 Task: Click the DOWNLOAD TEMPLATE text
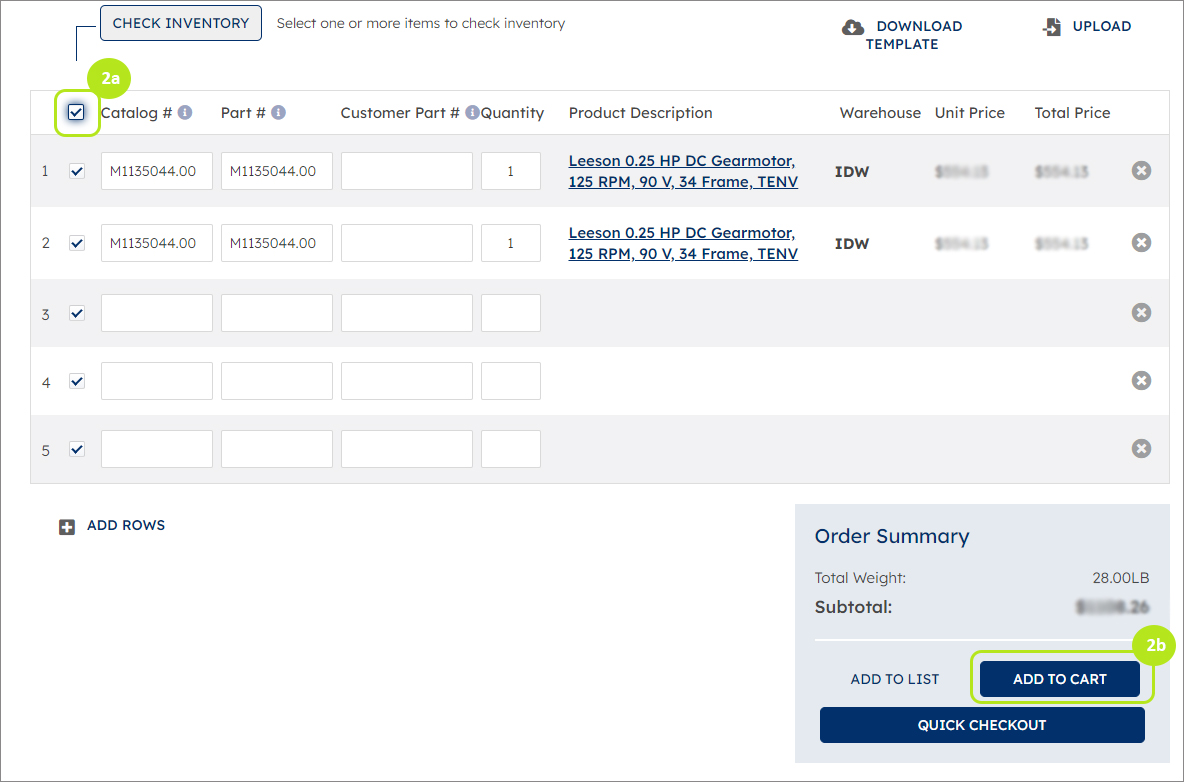pos(914,35)
